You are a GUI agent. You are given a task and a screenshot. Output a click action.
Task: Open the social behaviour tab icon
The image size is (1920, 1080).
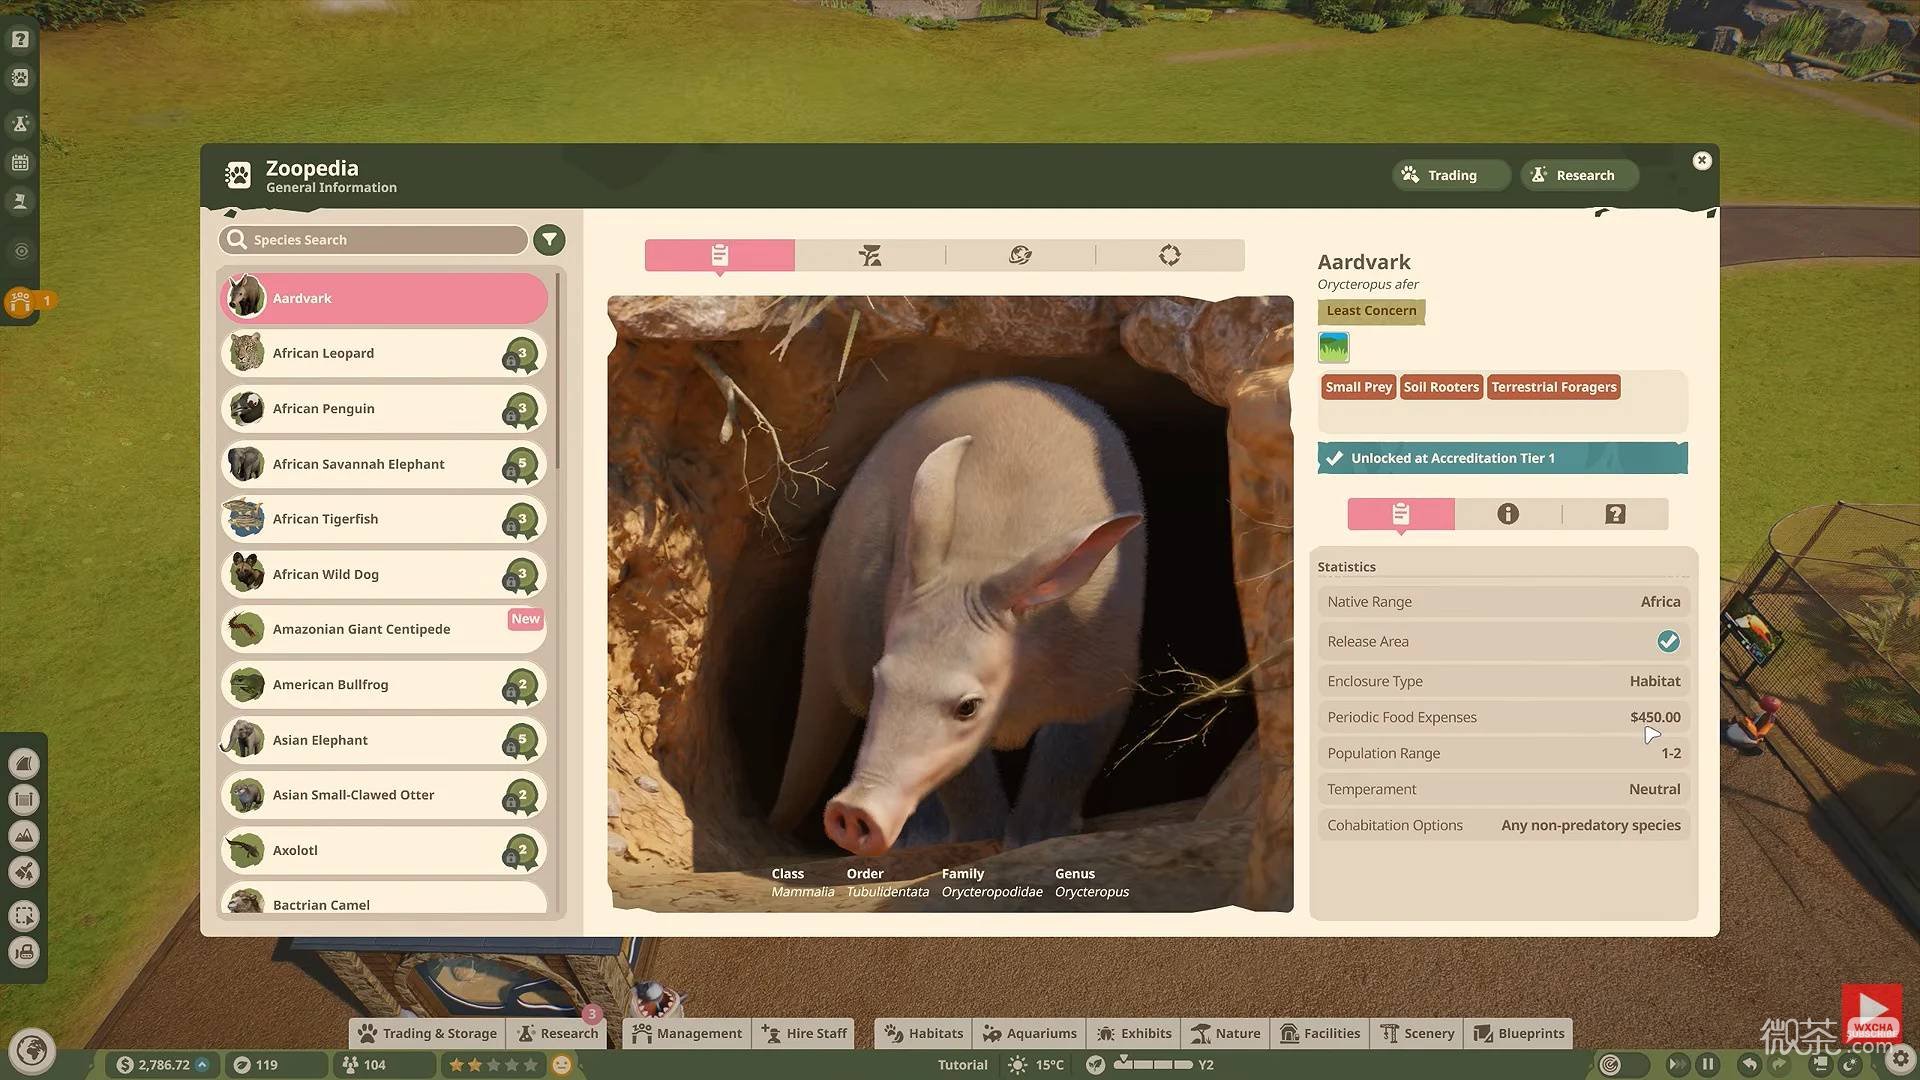pos(1020,255)
